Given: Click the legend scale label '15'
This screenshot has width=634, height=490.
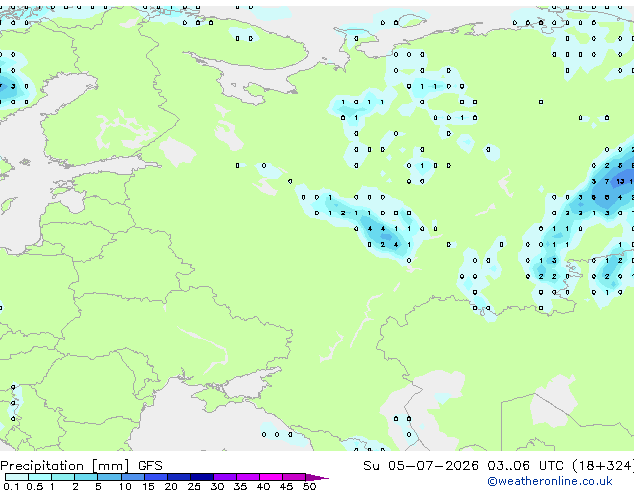Looking at the screenshot, I should click(x=148, y=486).
